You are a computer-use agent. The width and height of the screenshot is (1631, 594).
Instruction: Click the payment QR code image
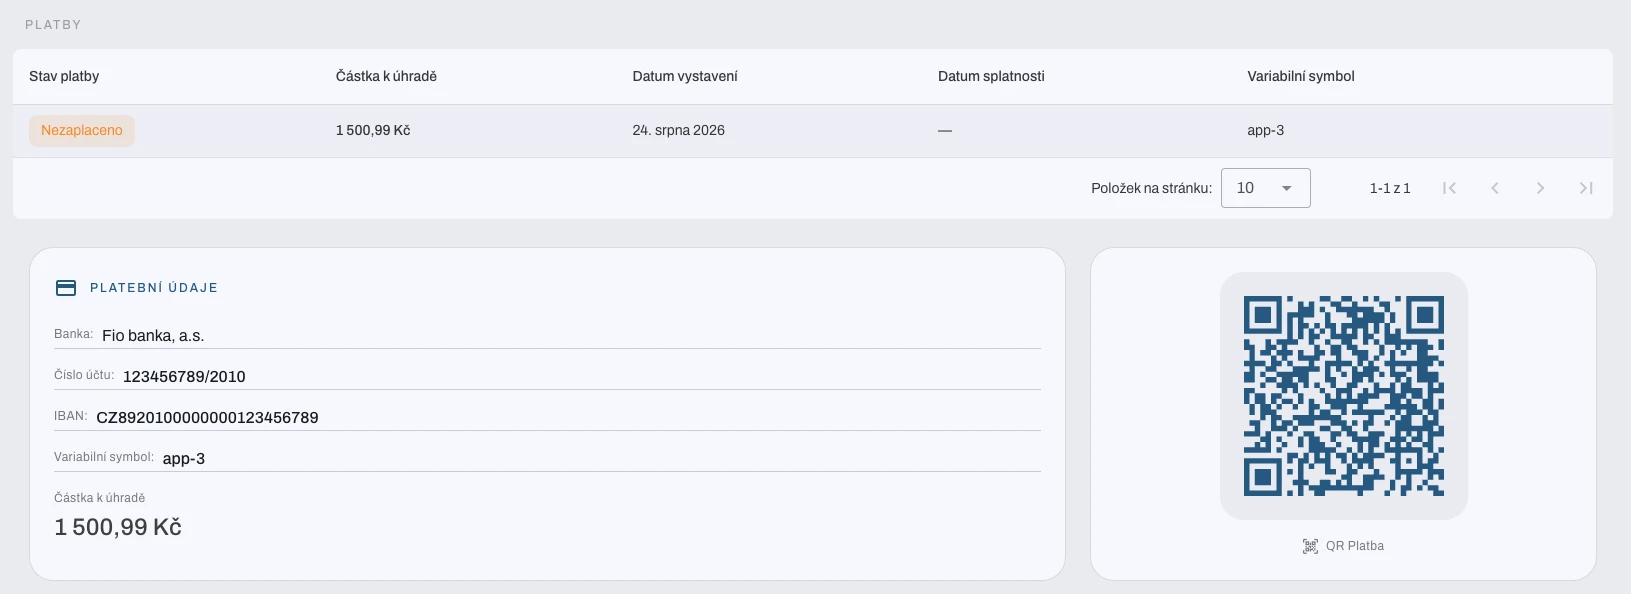1343,396
